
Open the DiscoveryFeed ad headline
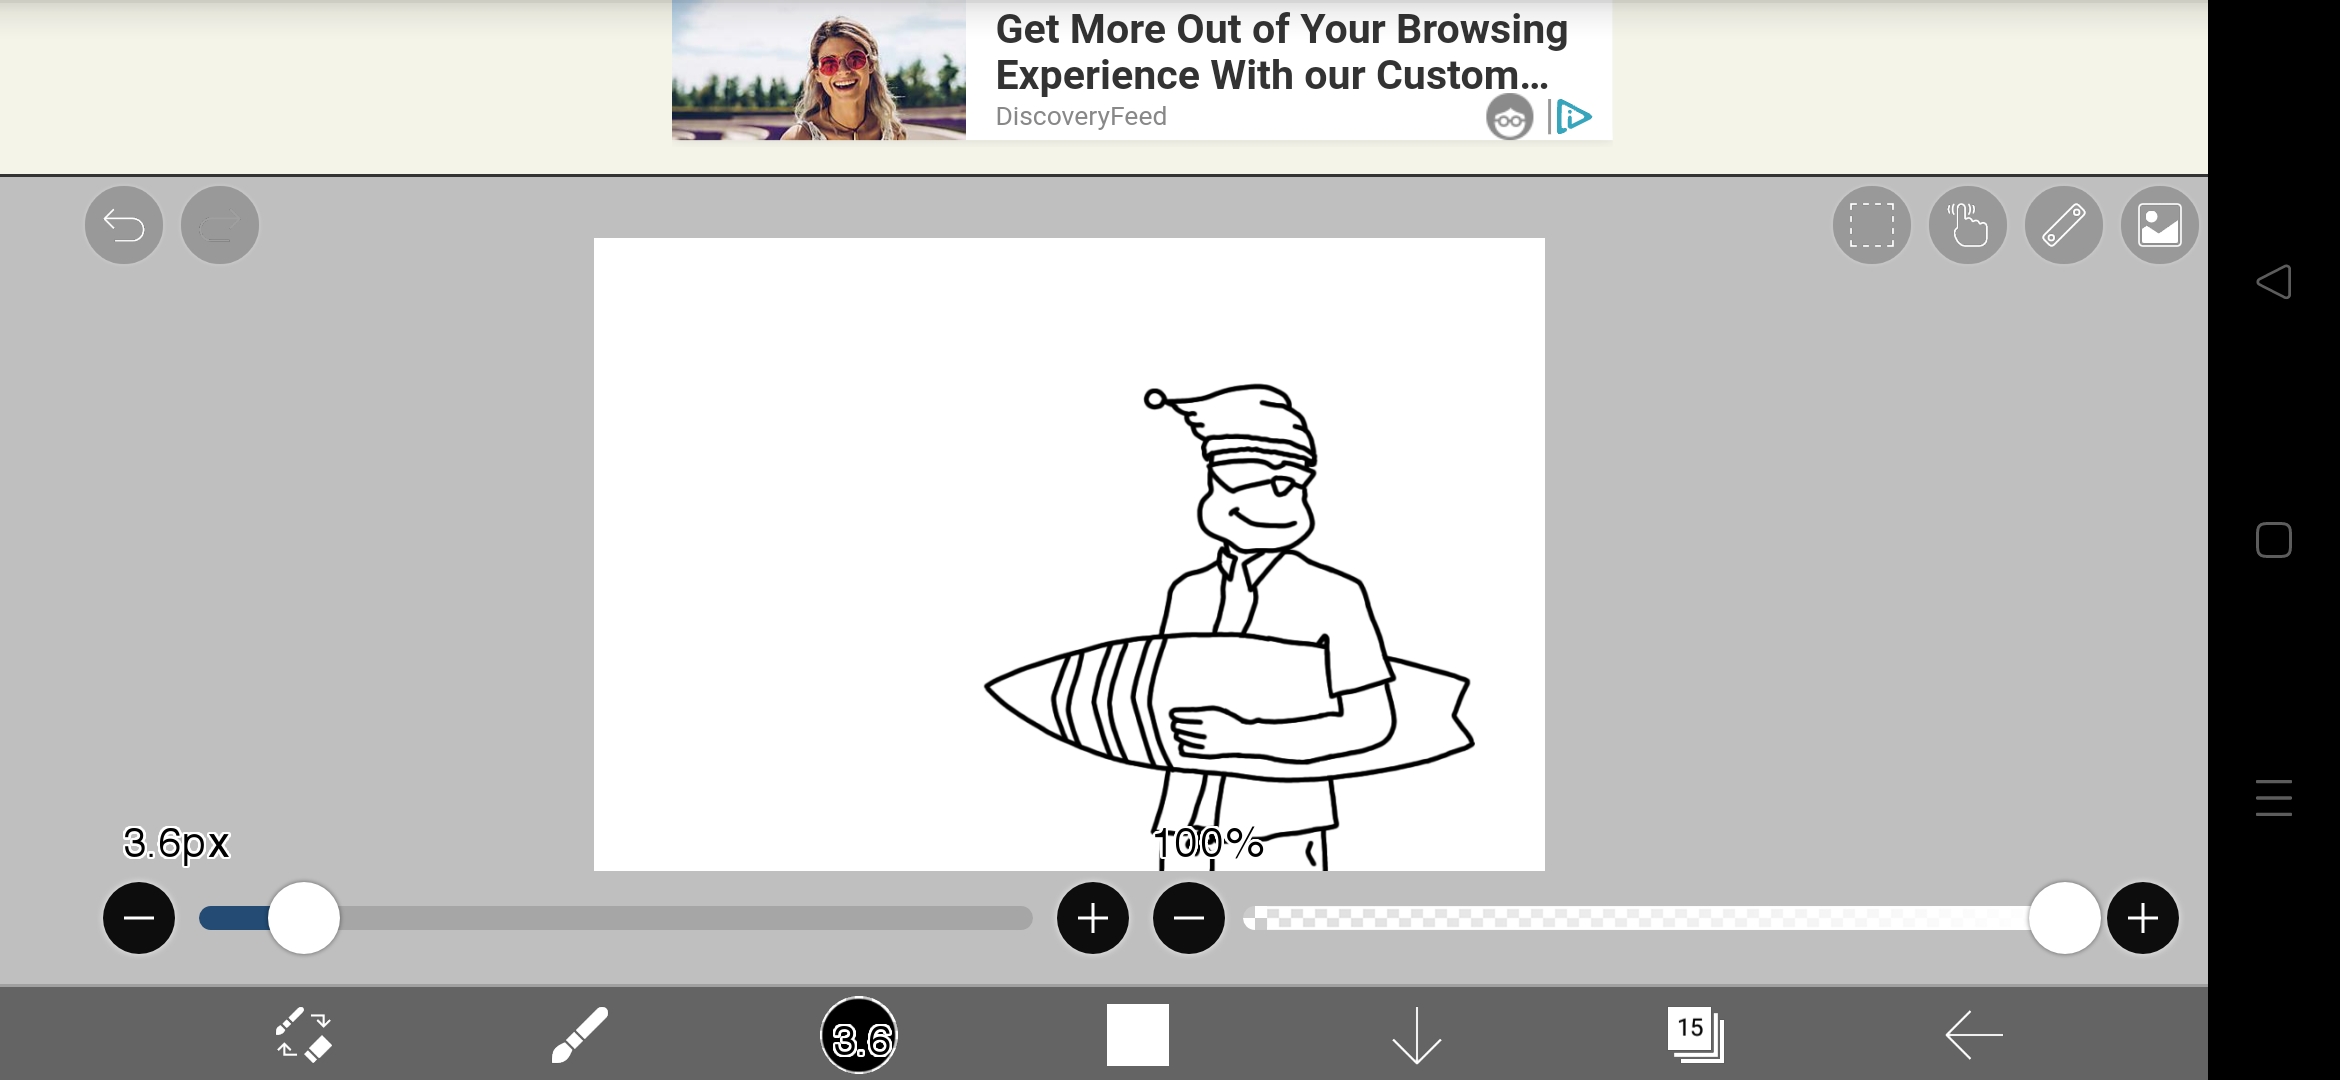(1281, 52)
